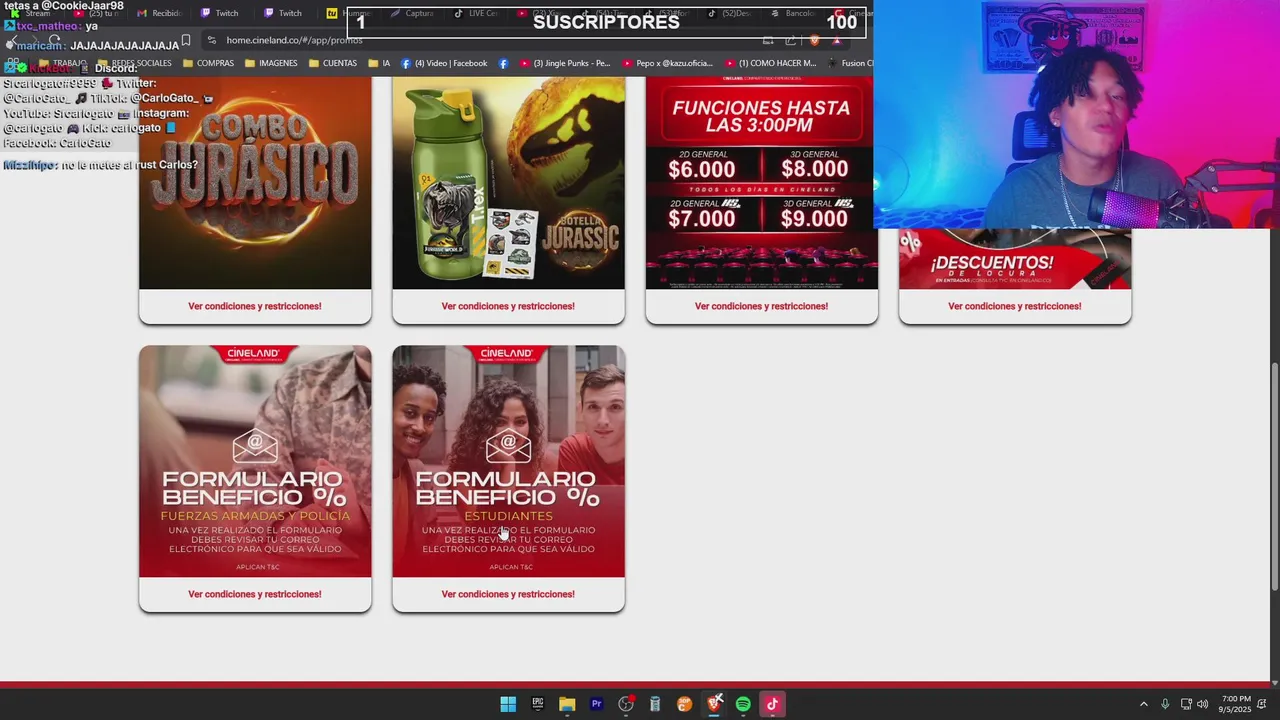
Task: Switch to the first Twitch tab
Action: pyautogui.click(x=221, y=13)
